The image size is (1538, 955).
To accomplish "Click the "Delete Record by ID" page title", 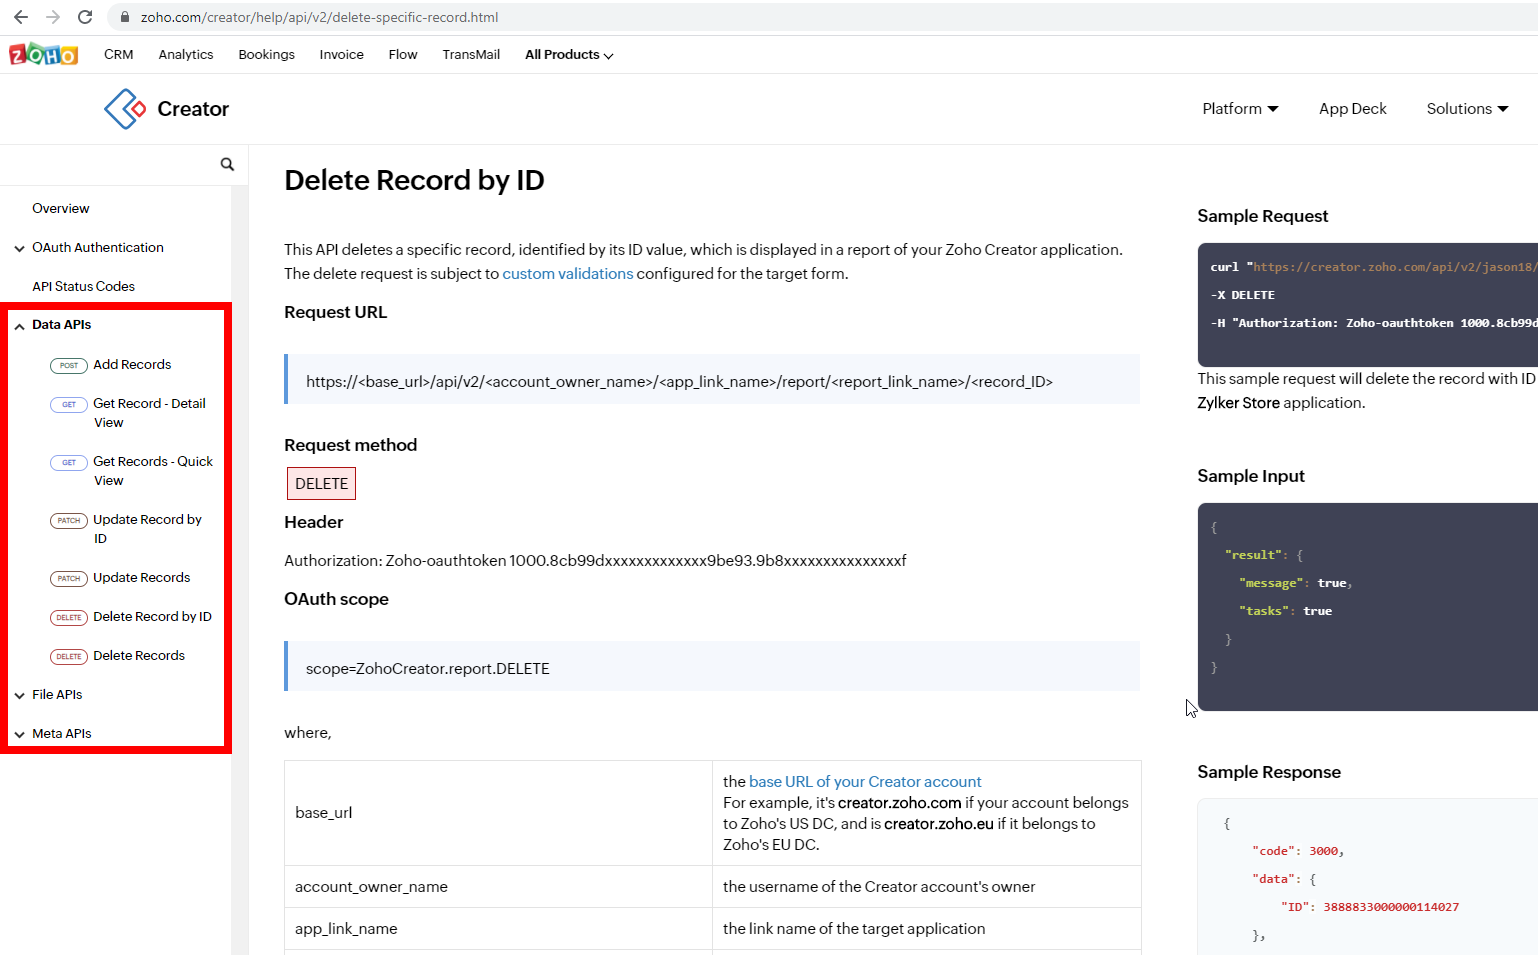I will (x=414, y=180).
